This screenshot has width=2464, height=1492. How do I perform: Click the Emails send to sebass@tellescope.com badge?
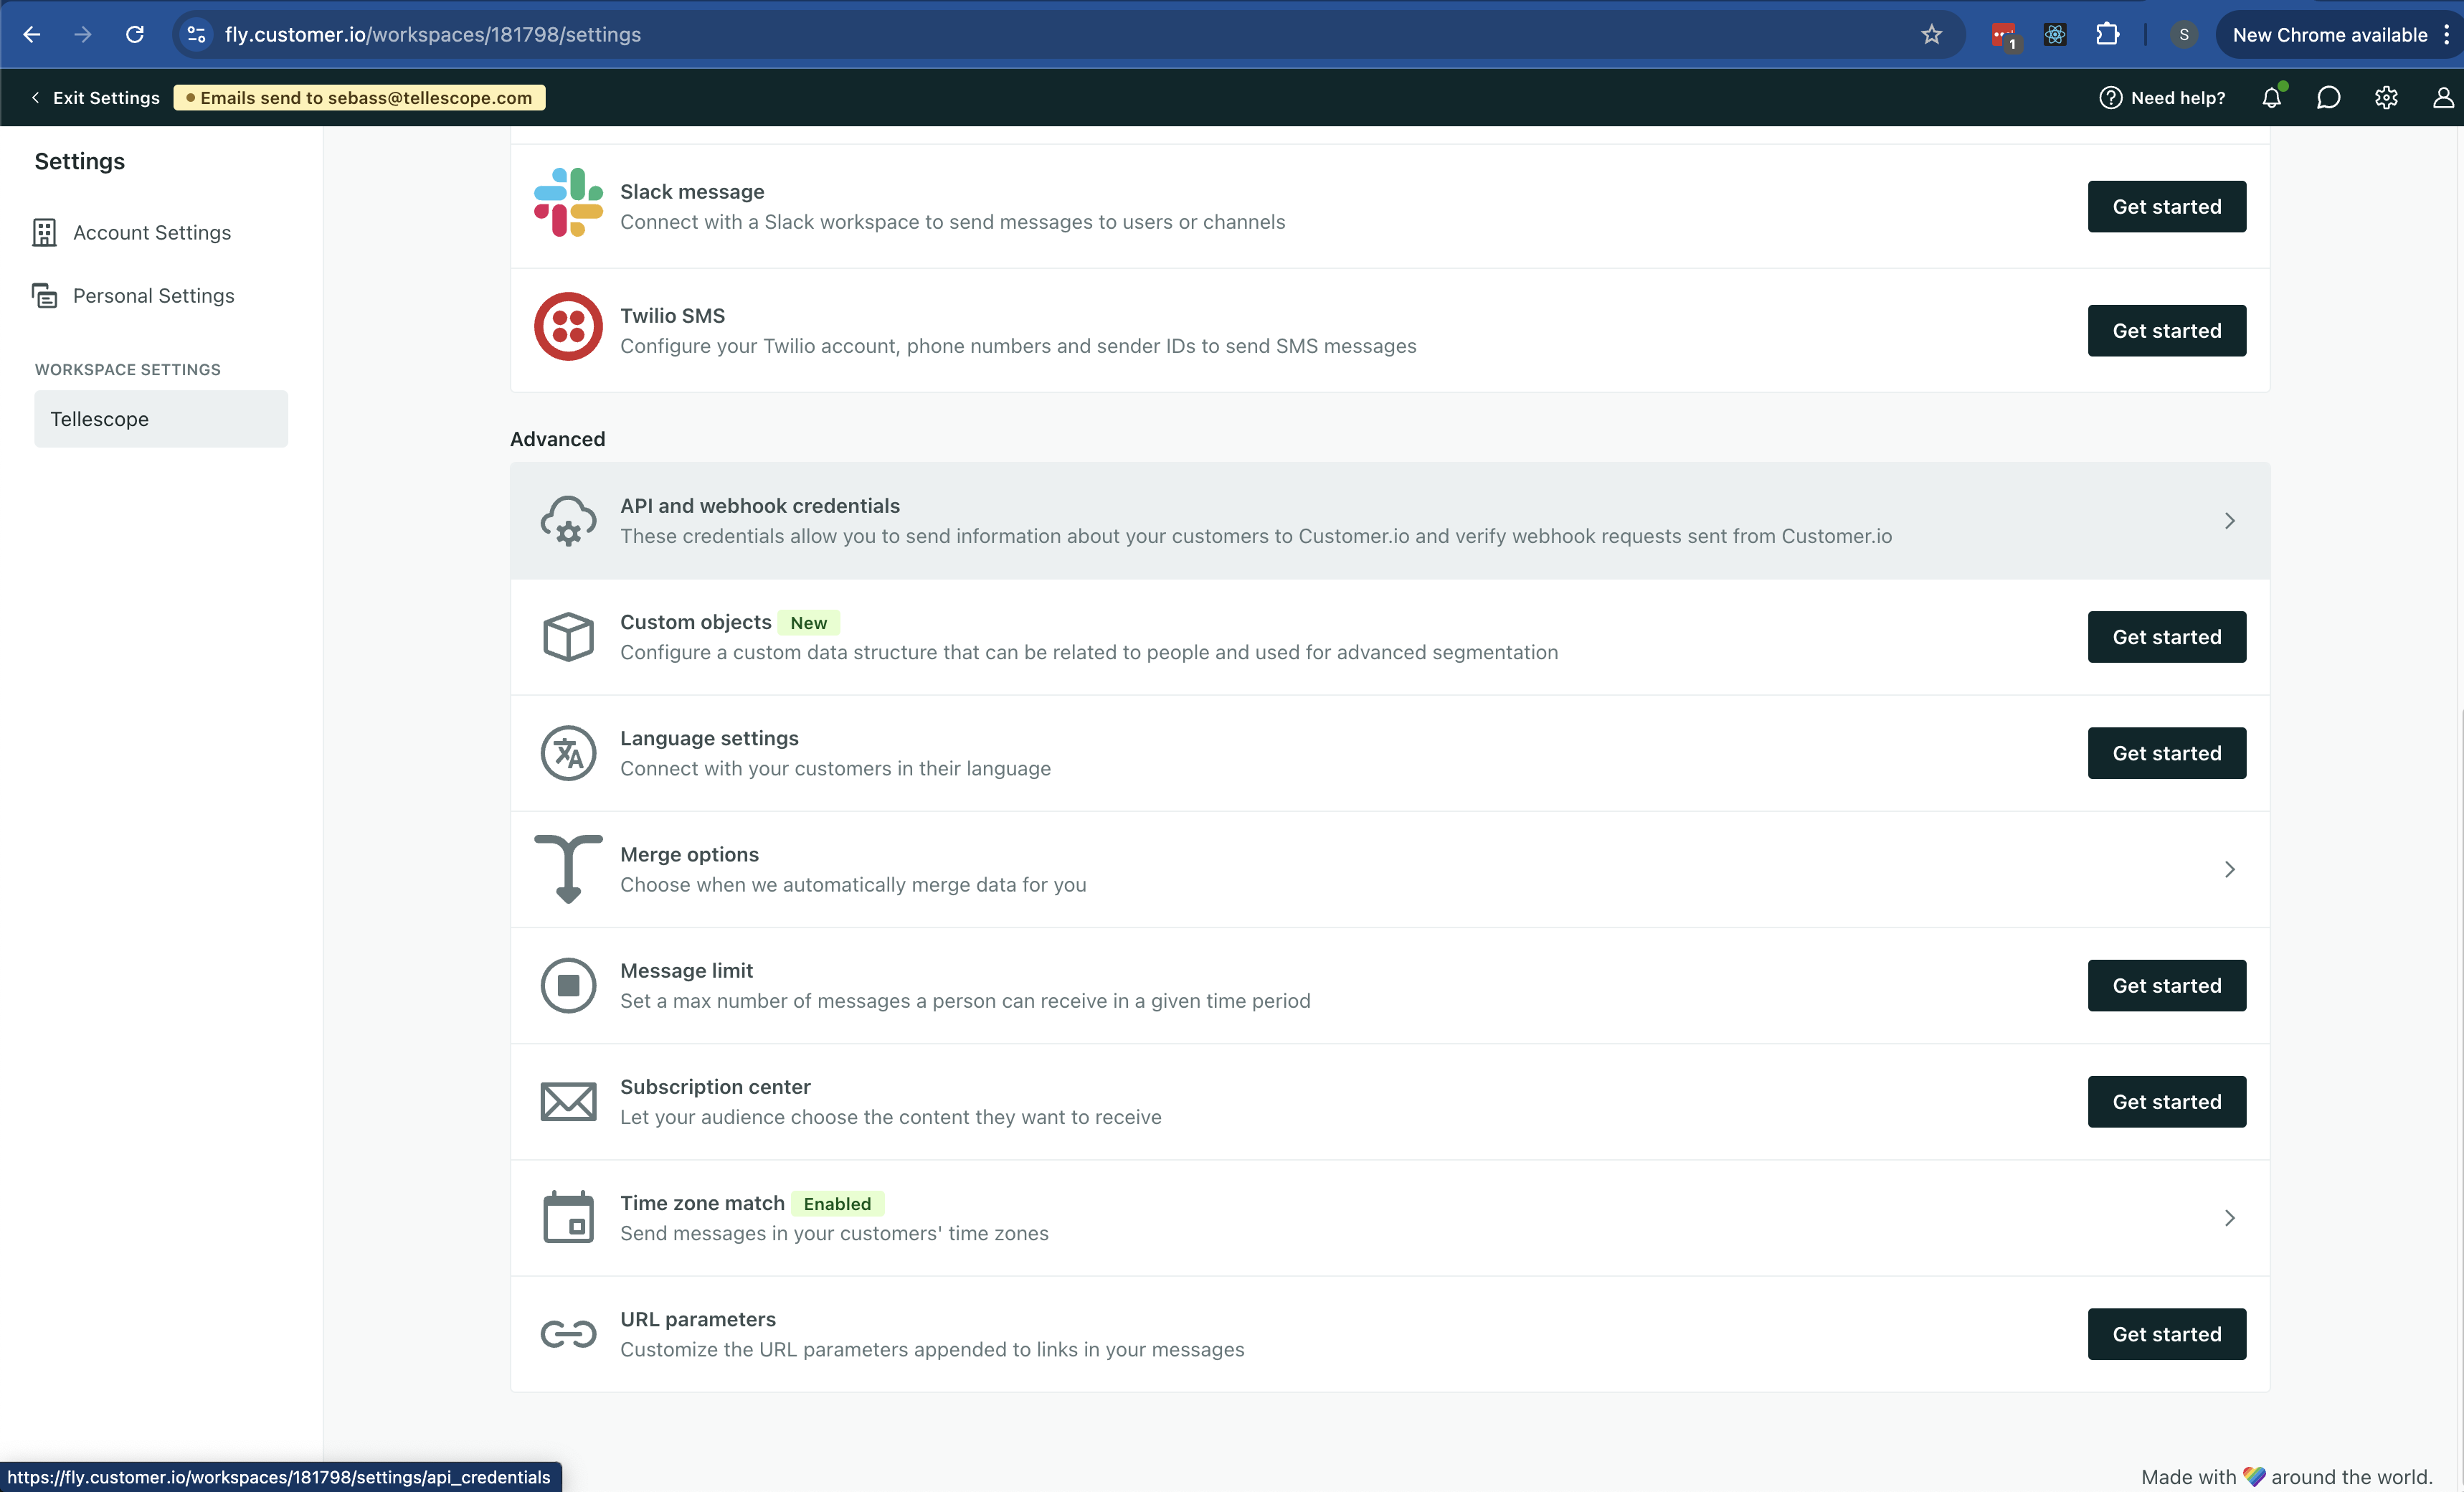click(359, 97)
